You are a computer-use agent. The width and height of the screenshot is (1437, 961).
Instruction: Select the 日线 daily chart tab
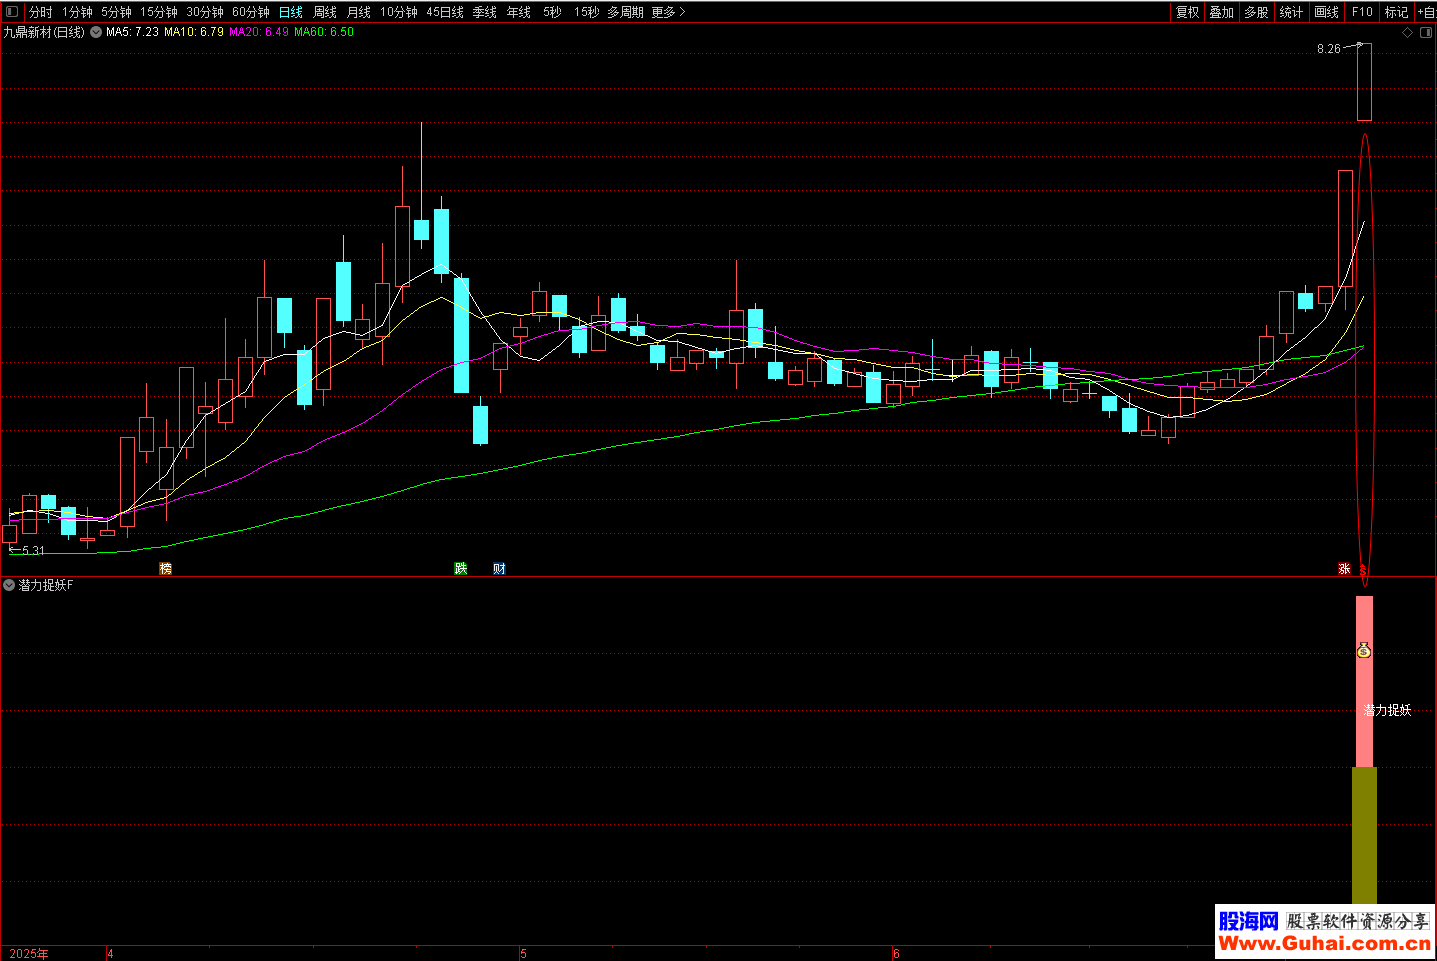[291, 12]
